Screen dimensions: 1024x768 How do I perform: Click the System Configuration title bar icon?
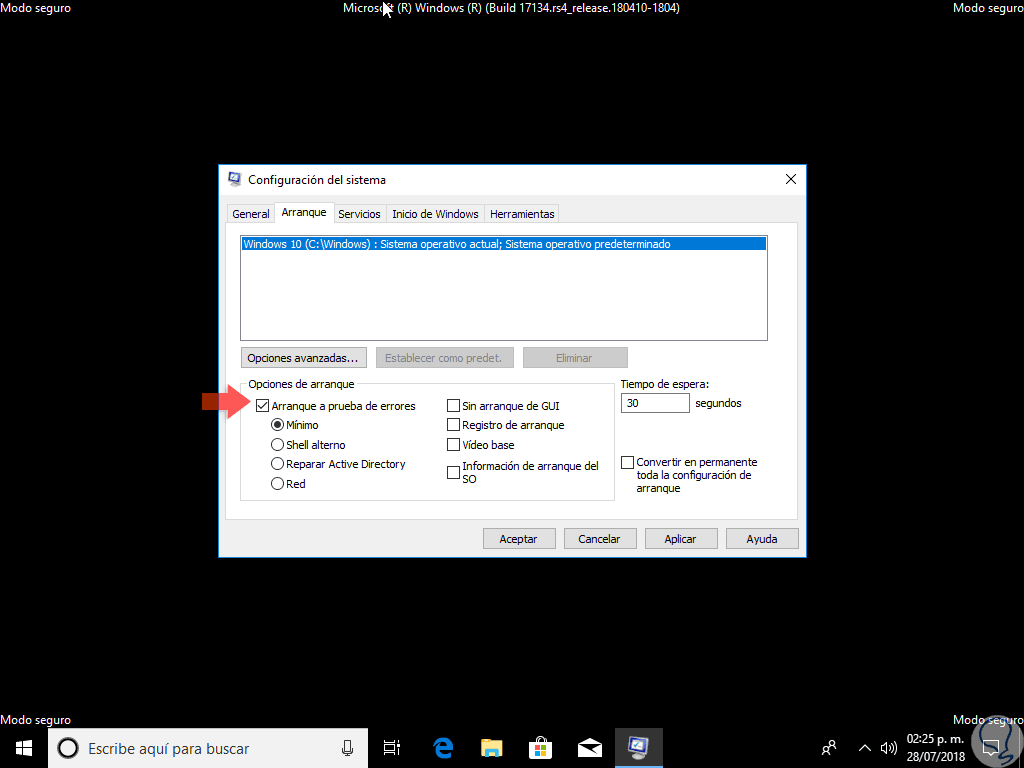(x=234, y=179)
